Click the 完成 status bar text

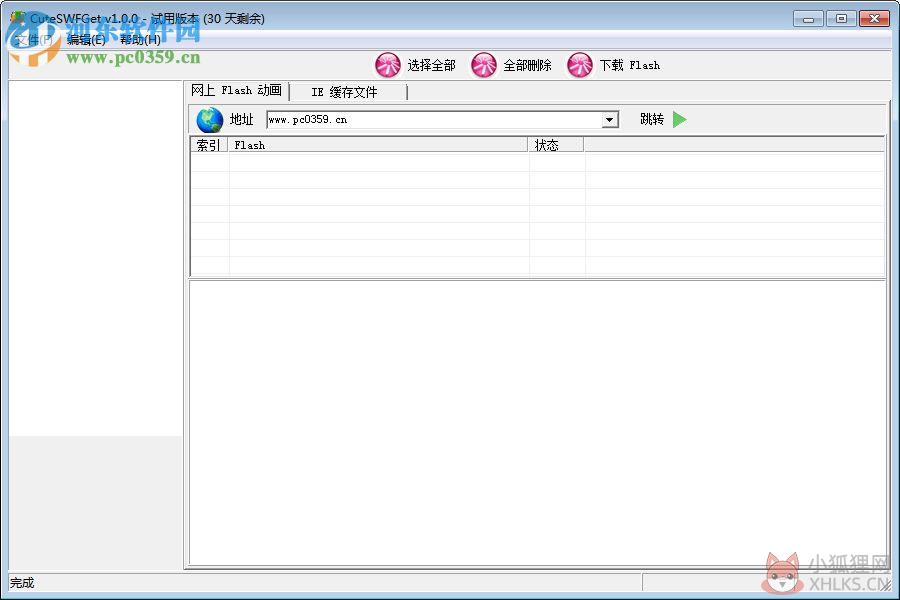[22, 583]
